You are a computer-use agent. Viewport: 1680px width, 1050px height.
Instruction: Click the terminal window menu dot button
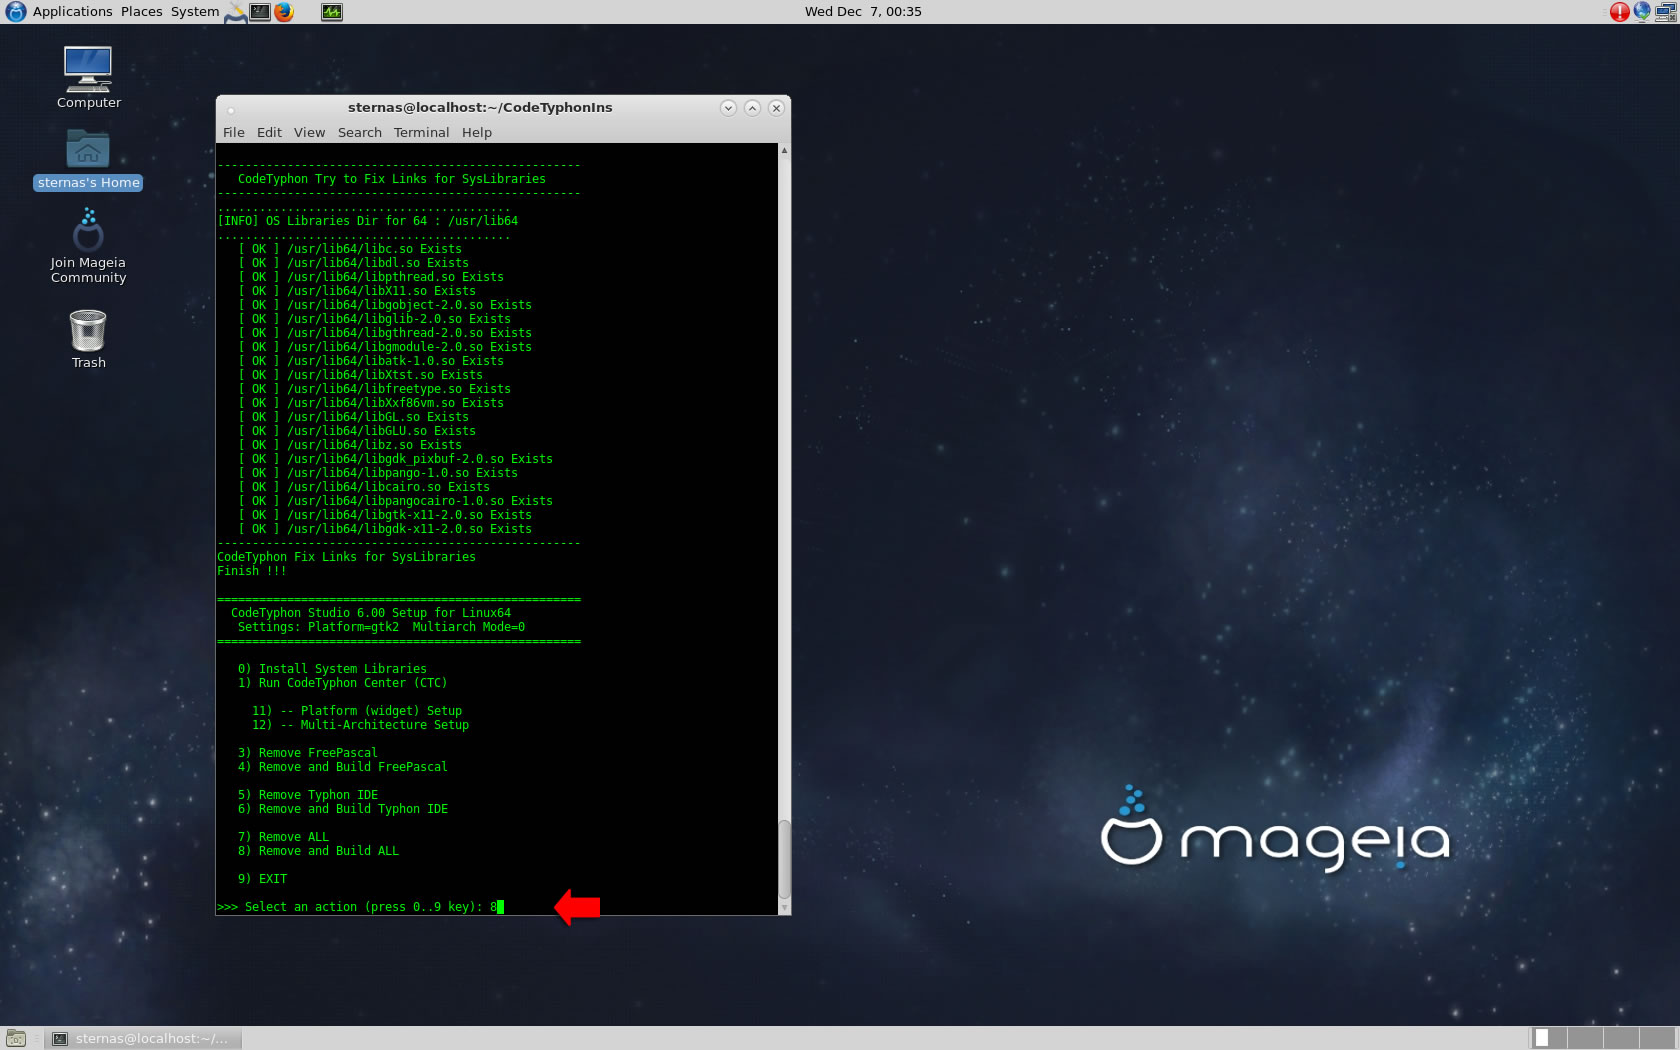pyautogui.click(x=231, y=110)
